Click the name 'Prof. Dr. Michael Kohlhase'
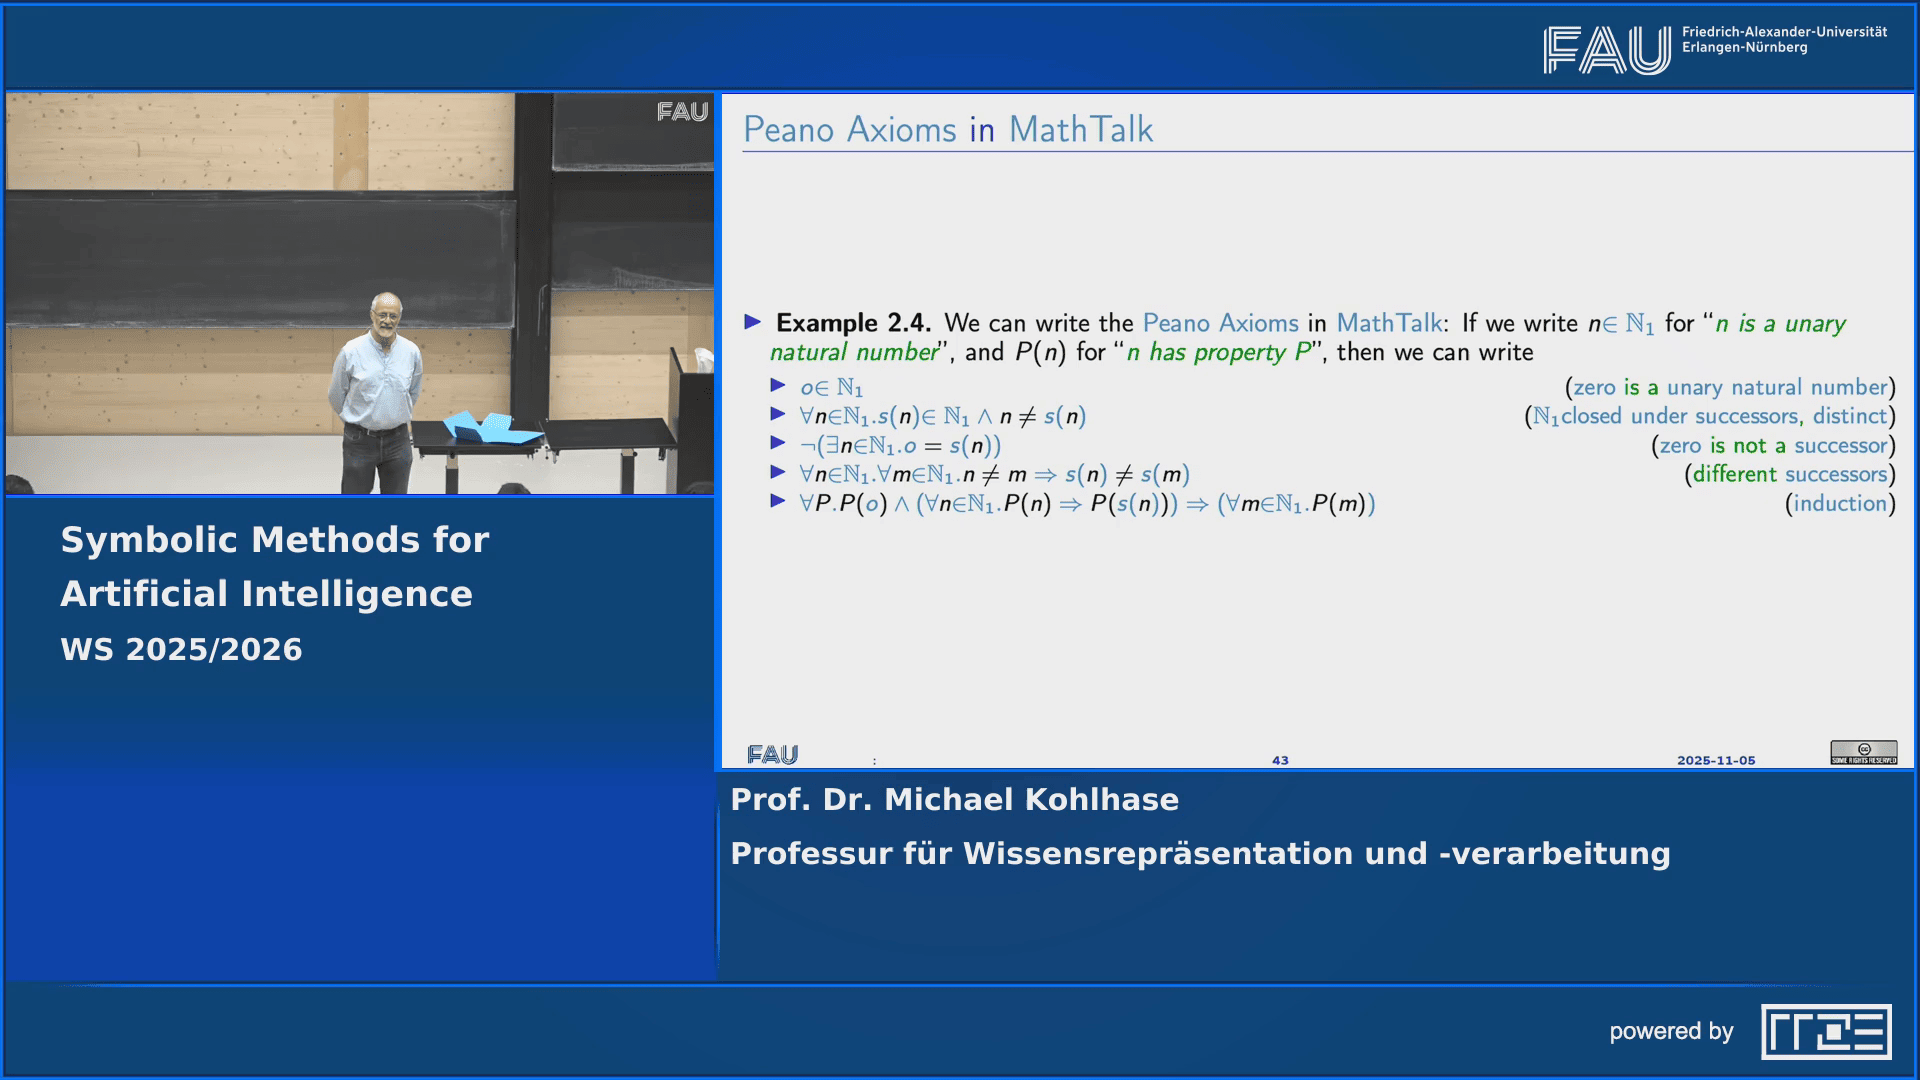Image resolution: width=1920 pixels, height=1080 pixels. [954, 799]
